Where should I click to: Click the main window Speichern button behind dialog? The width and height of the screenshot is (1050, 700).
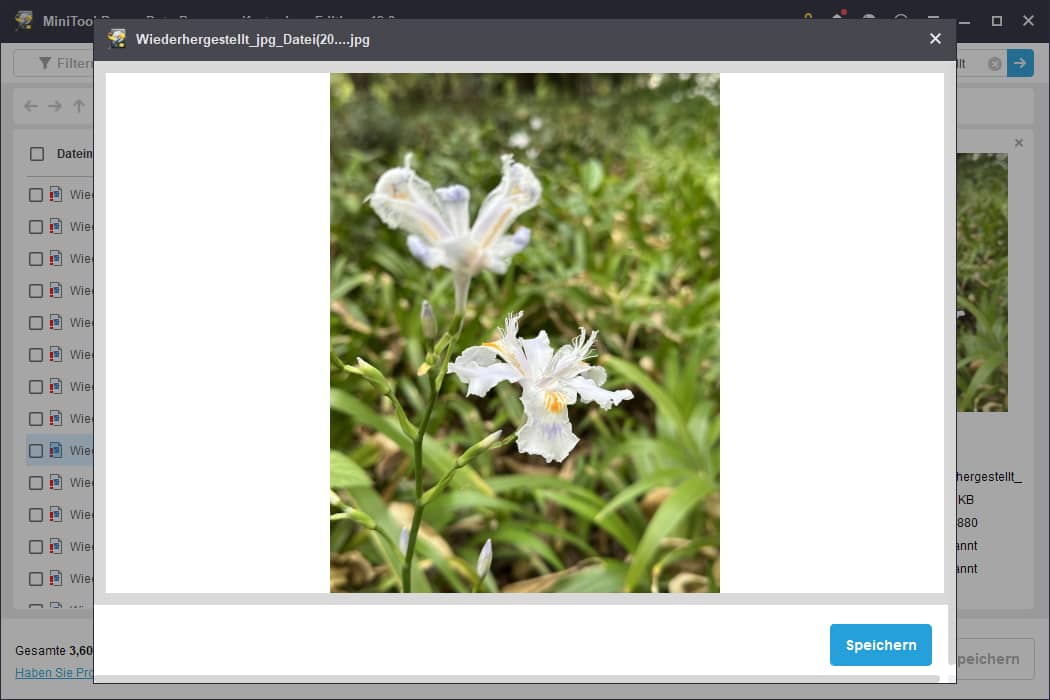(x=995, y=659)
